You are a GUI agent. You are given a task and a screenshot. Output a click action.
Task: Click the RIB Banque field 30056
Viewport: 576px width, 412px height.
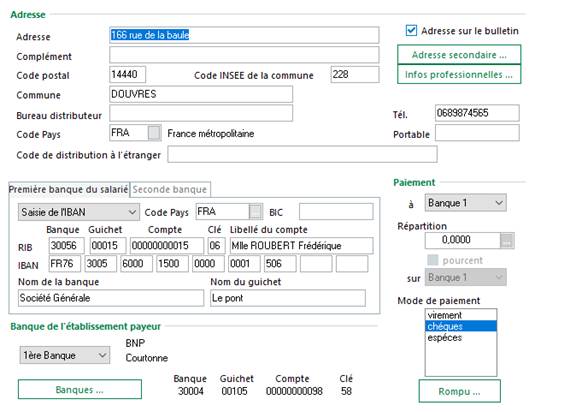tap(66, 245)
